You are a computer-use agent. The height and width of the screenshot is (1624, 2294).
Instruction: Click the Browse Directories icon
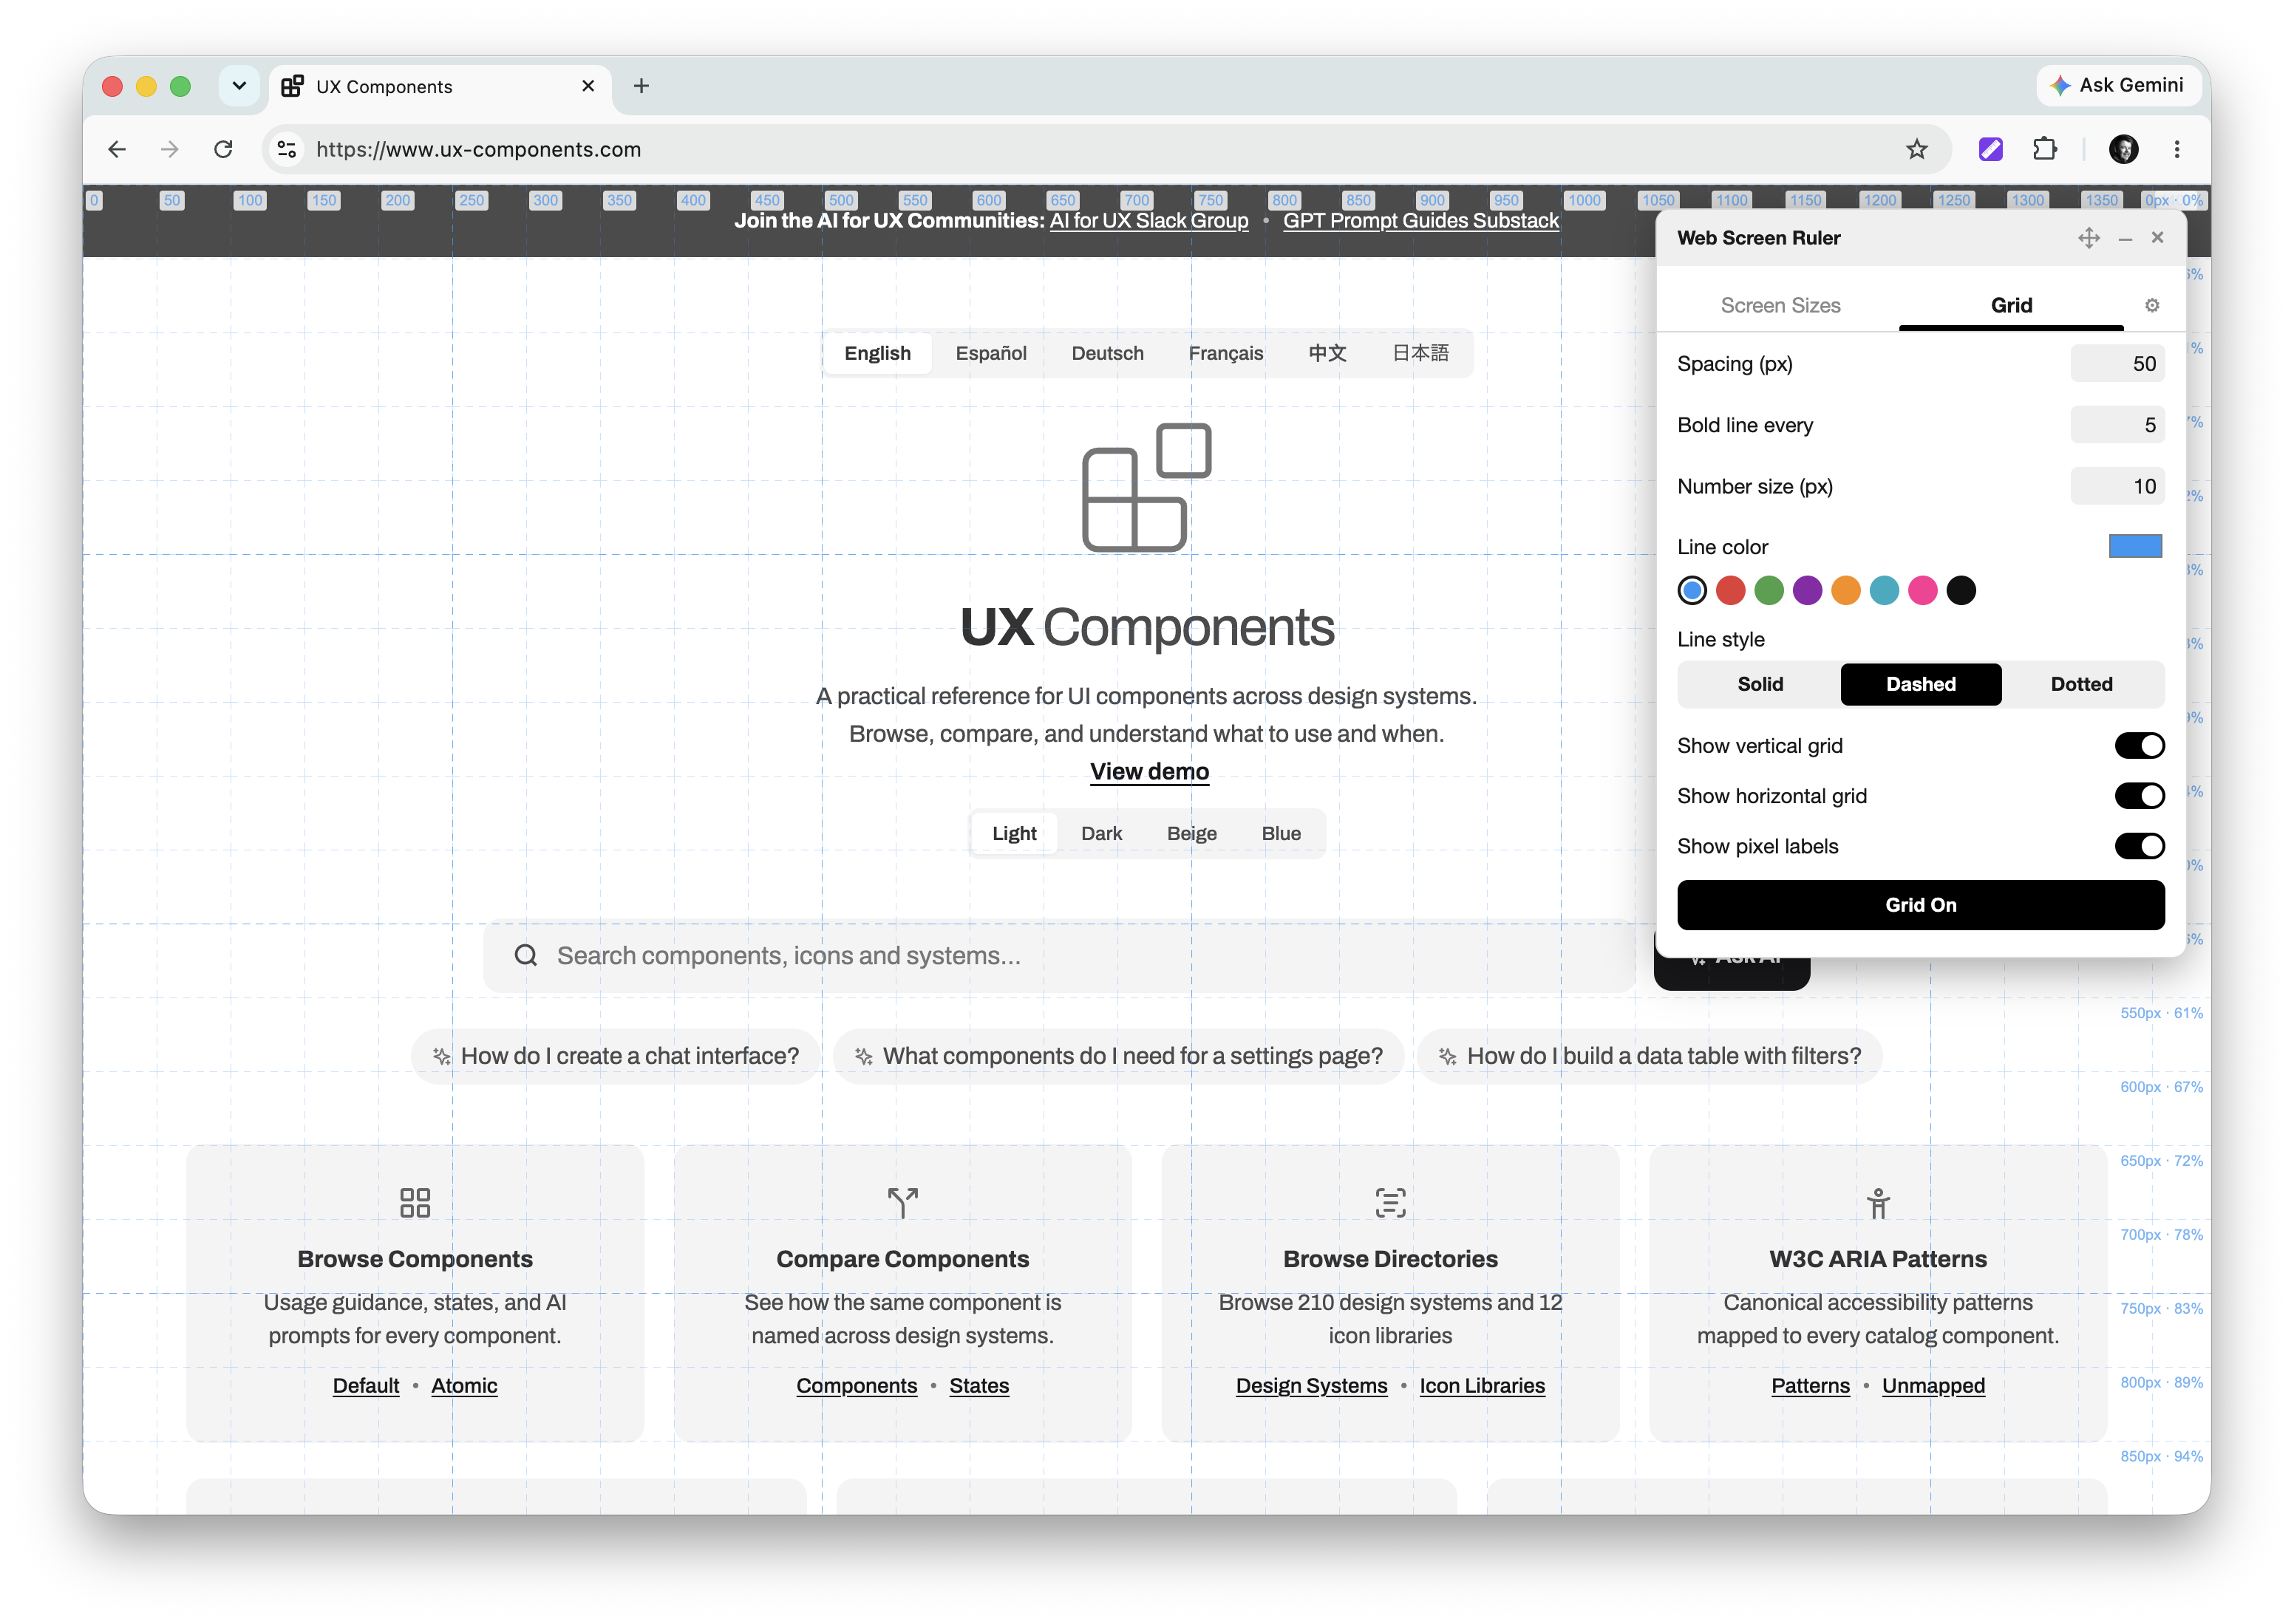tap(1390, 1202)
